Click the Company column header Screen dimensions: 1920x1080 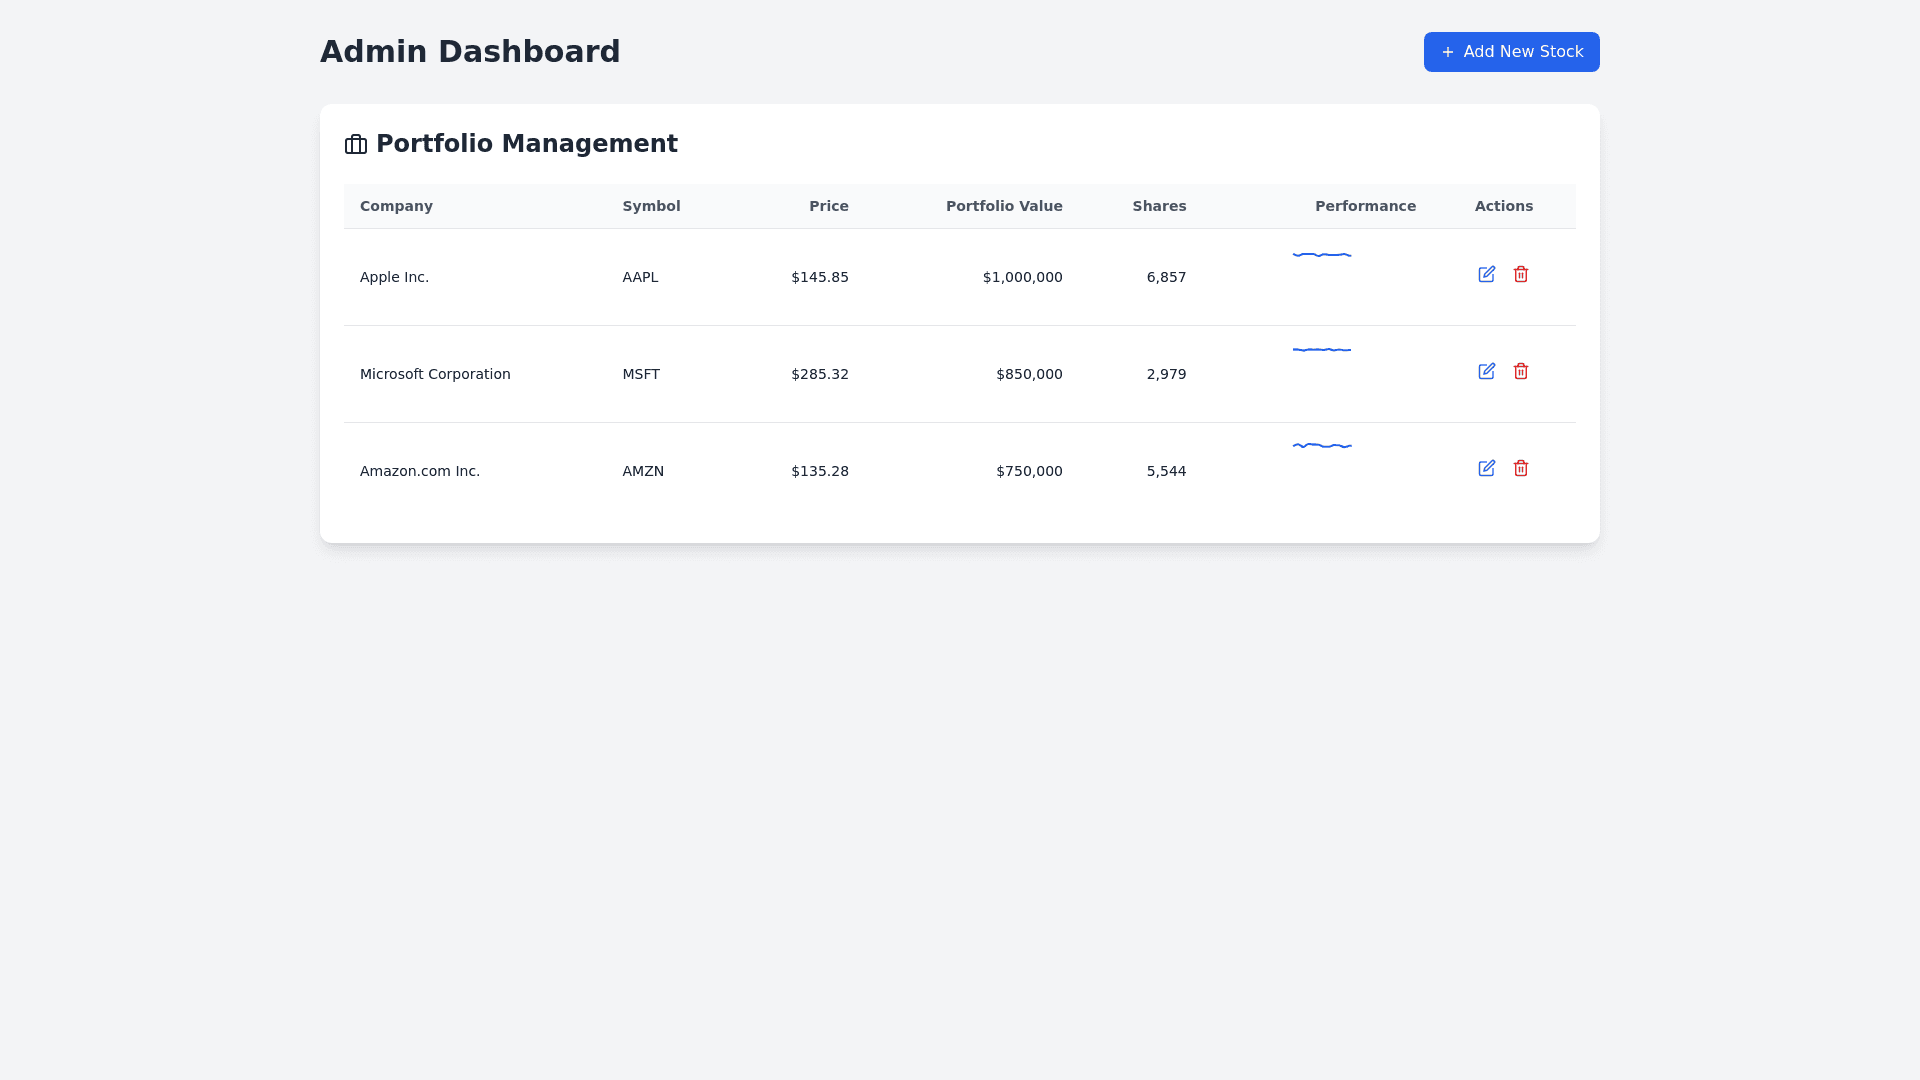[x=396, y=206]
